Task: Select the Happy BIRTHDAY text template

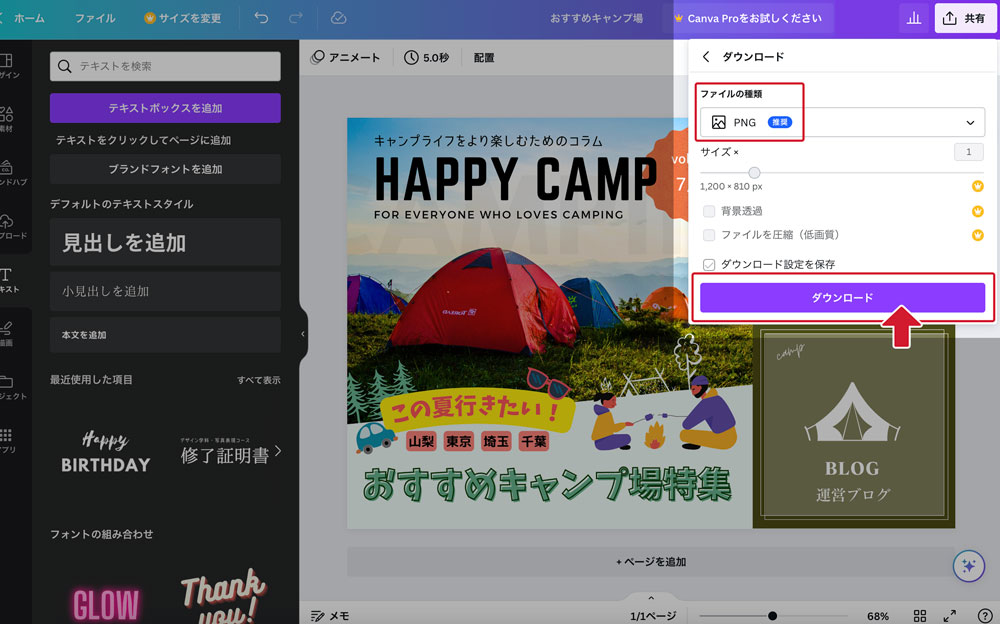Action: (x=106, y=452)
